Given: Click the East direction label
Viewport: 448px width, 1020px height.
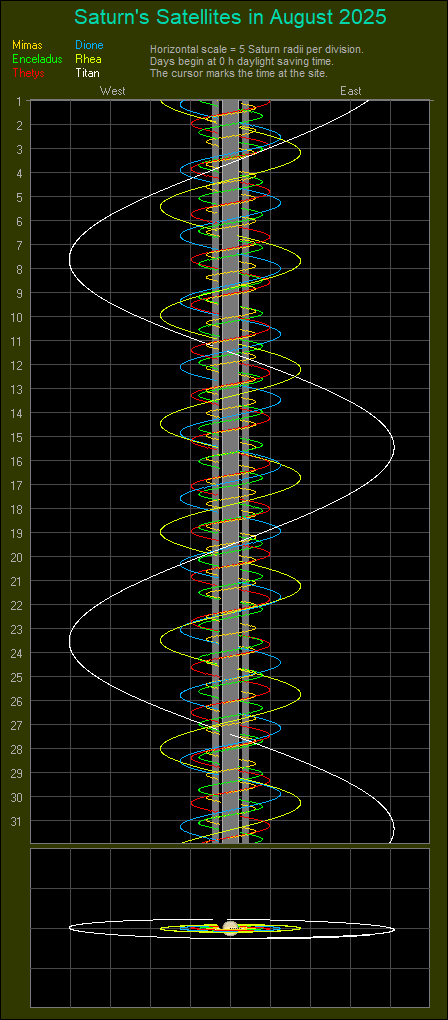Looking at the screenshot, I should point(350,91).
